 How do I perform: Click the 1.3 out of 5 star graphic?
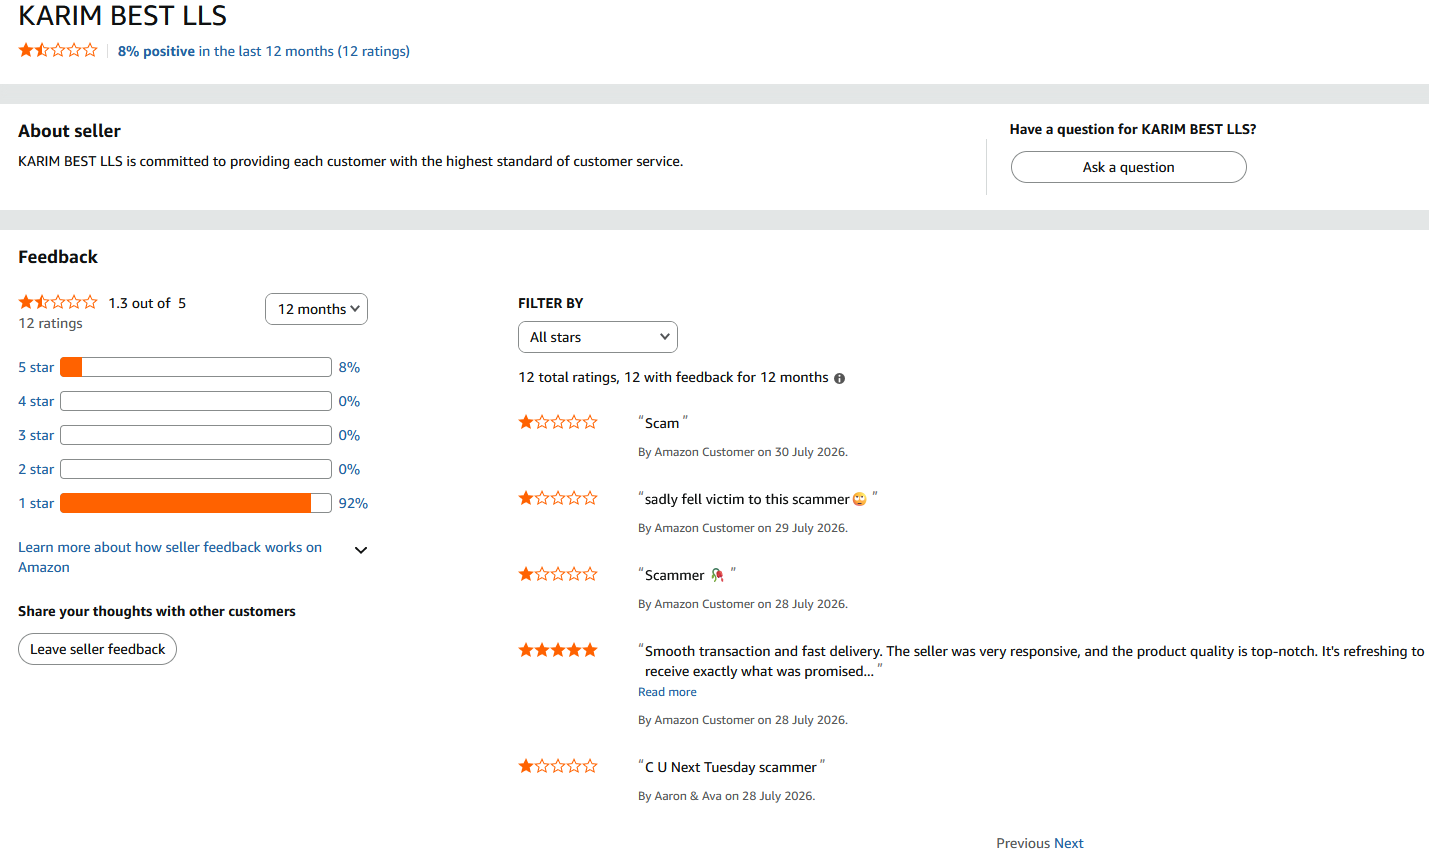pos(58,302)
